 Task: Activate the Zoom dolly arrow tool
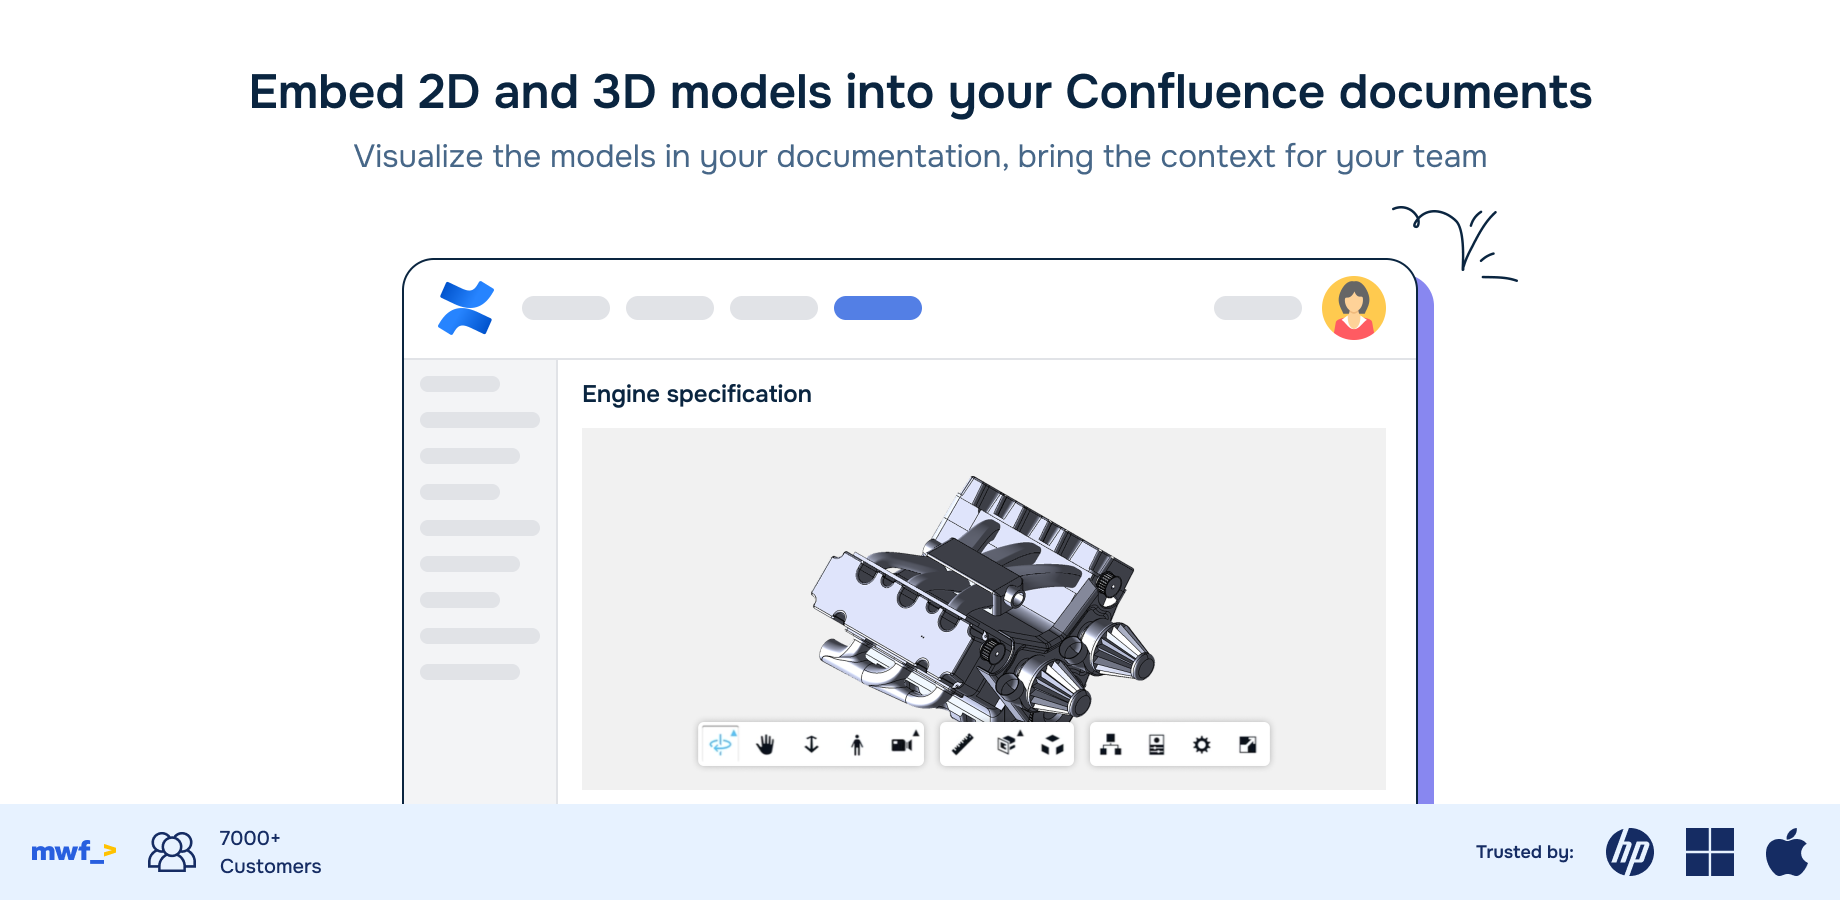(x=811, y=744)
